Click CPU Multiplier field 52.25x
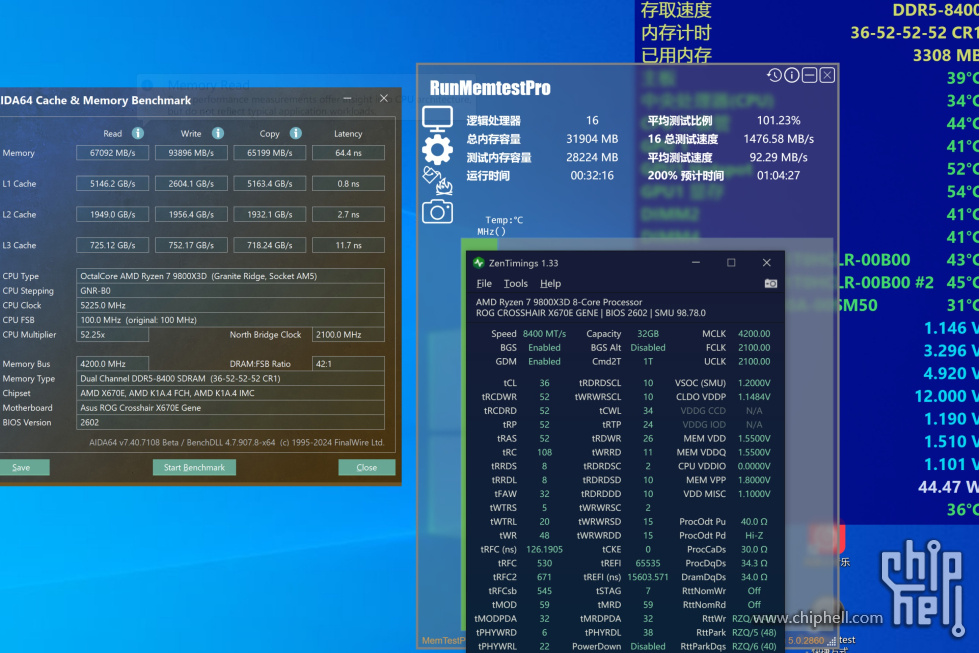The width and height of the screenshot is (979, 653). (112, 335)
